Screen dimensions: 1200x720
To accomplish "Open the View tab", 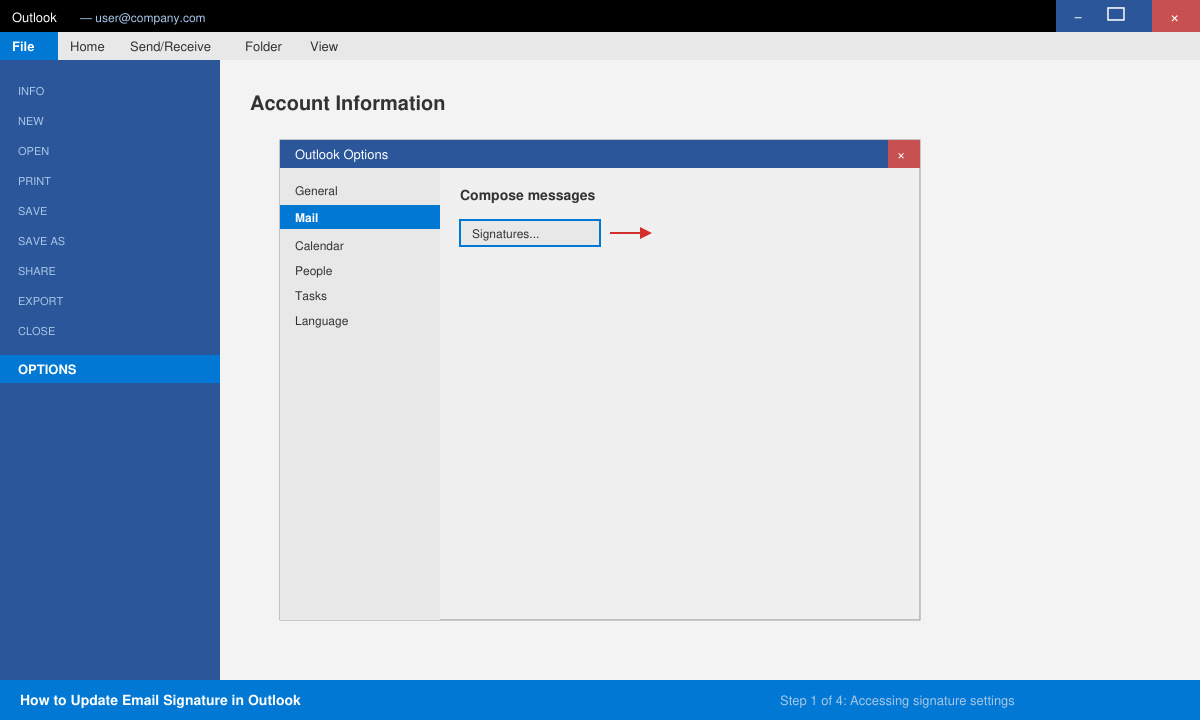I will 324,46.
